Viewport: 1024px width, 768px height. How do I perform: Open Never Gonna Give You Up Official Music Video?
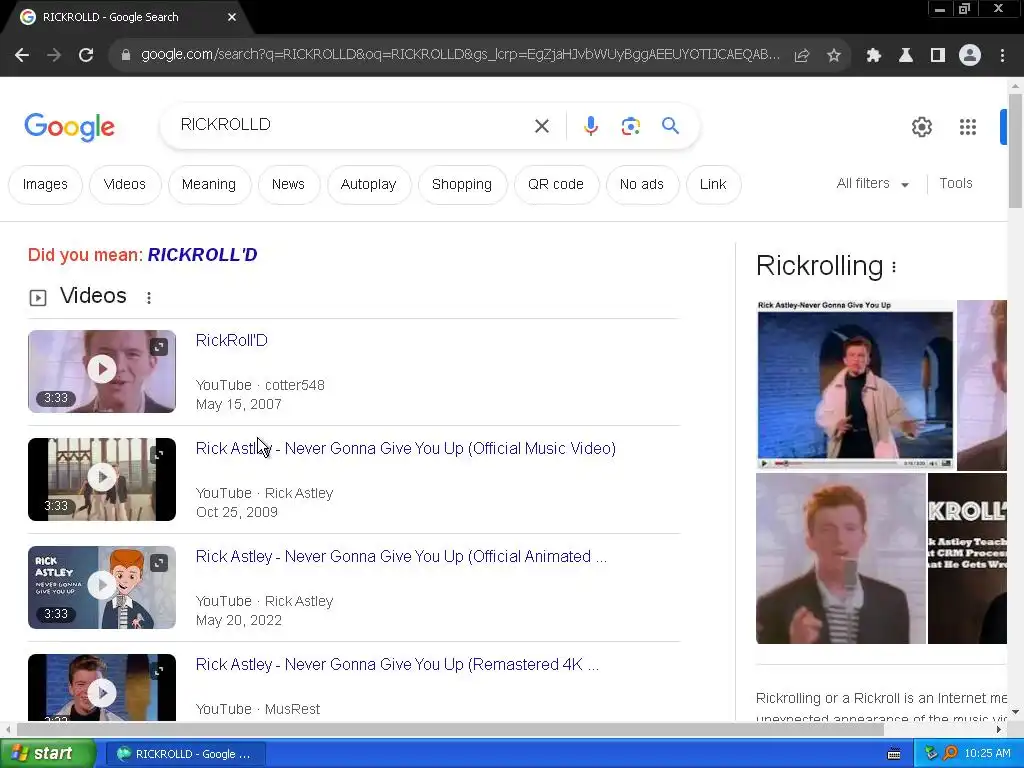pos(406,449)
